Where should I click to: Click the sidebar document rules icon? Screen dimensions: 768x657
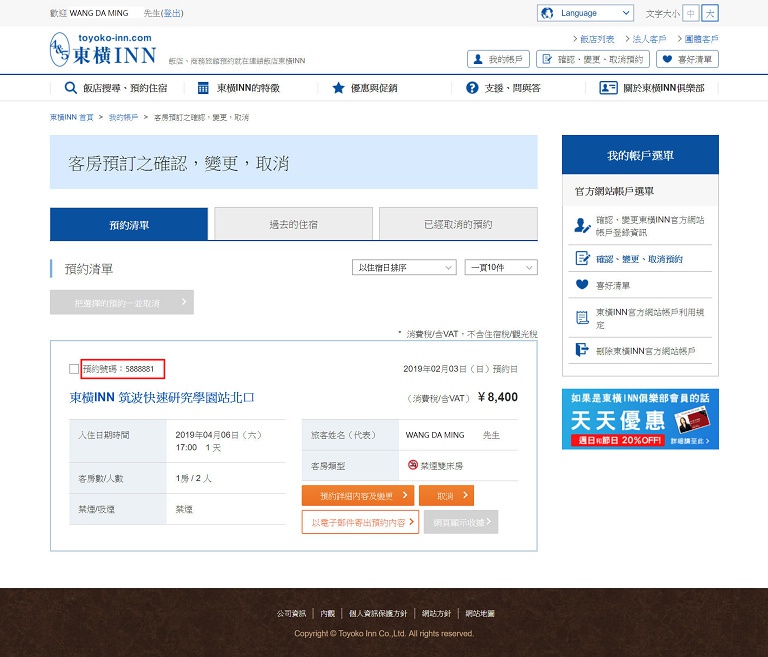coord(582,318)
